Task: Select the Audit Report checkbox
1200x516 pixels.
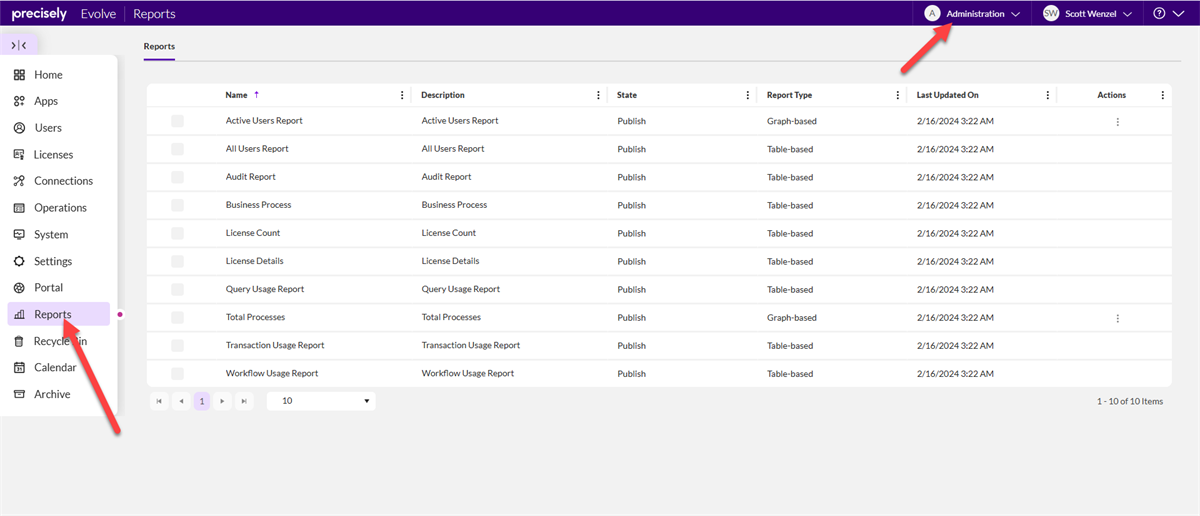Action: click(x=177, y=177)
